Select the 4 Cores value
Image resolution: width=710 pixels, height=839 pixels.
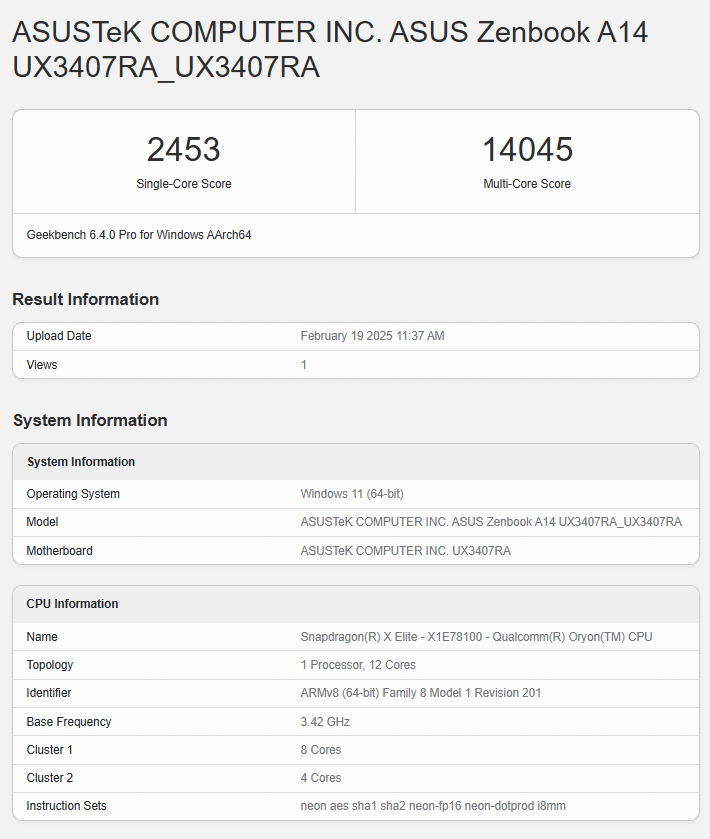click(x=321, y=778)
